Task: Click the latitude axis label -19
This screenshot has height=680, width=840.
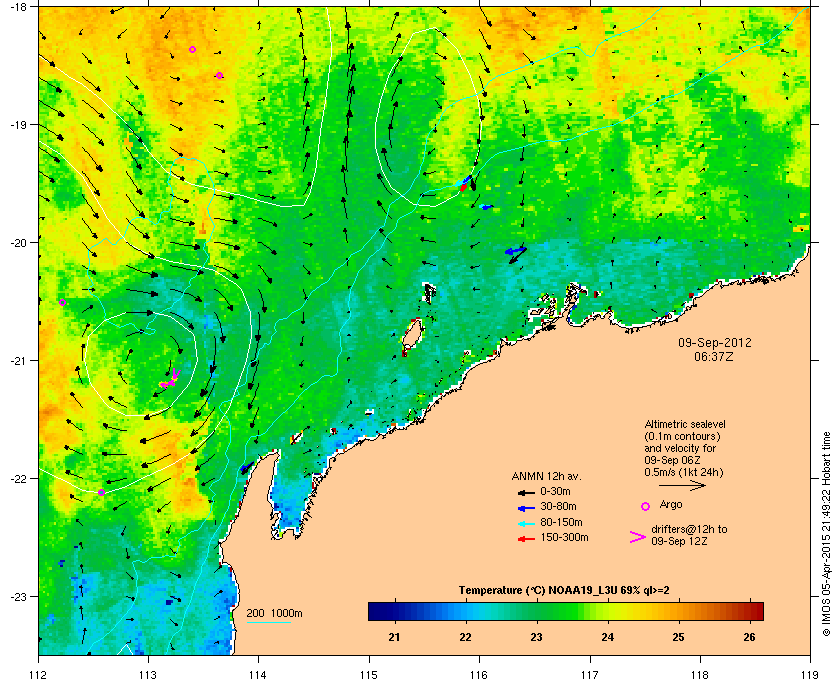Action: (18, 125)
